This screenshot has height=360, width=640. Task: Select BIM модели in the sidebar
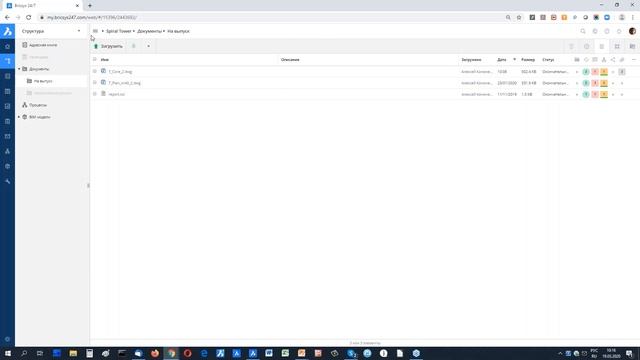pos(39,117)
